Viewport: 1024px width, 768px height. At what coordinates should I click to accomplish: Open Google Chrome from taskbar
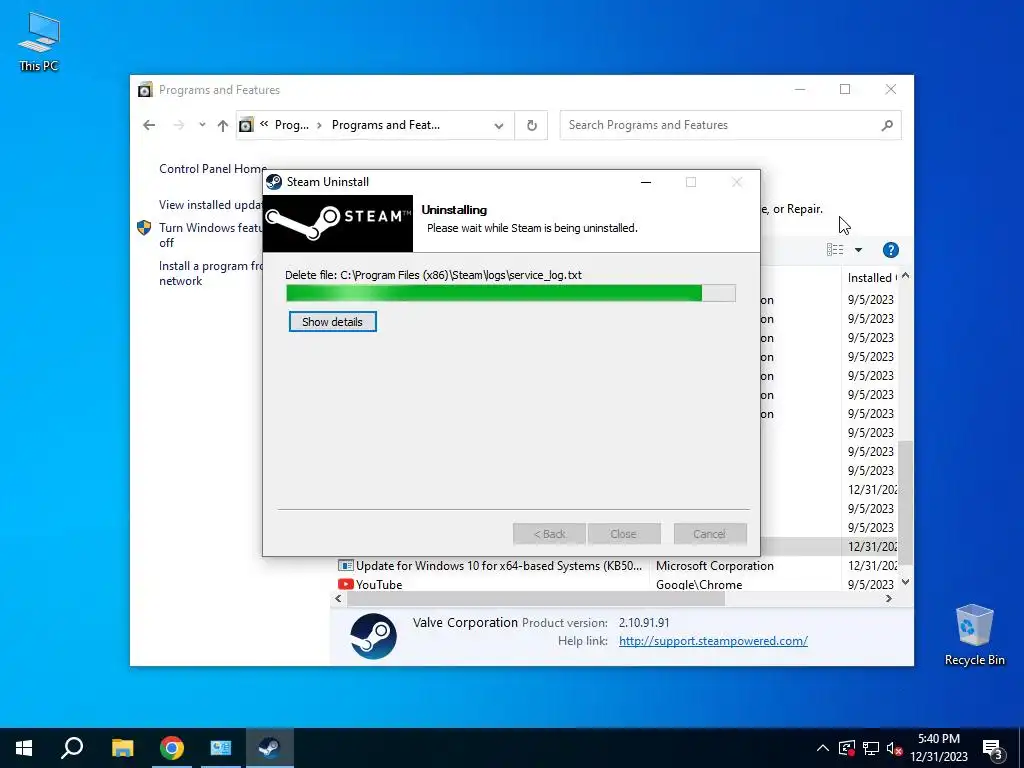pyautogui.click(x=172, y=748)
